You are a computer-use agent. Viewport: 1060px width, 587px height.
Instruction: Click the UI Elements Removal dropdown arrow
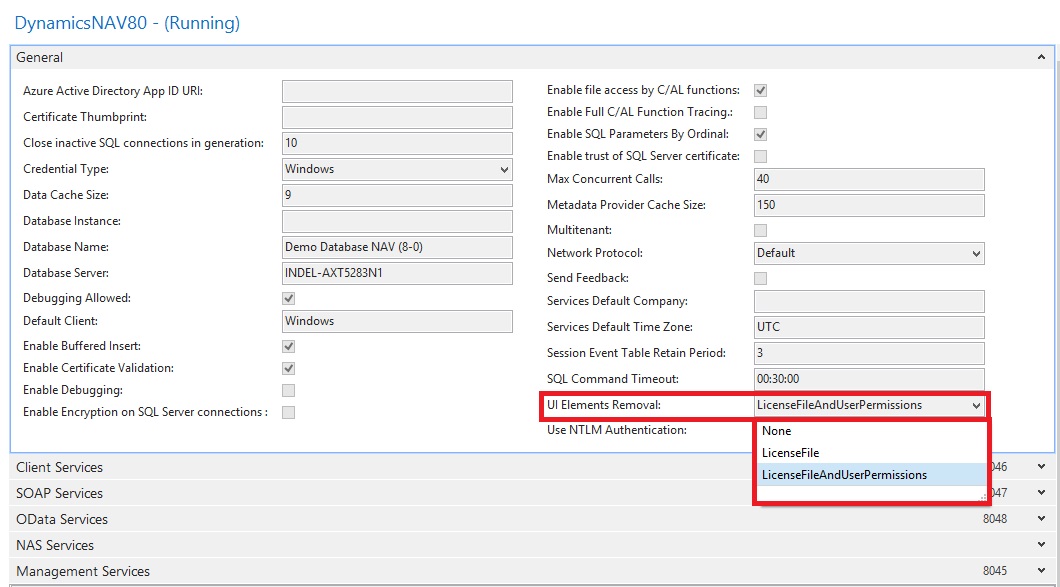coord(975,405)
